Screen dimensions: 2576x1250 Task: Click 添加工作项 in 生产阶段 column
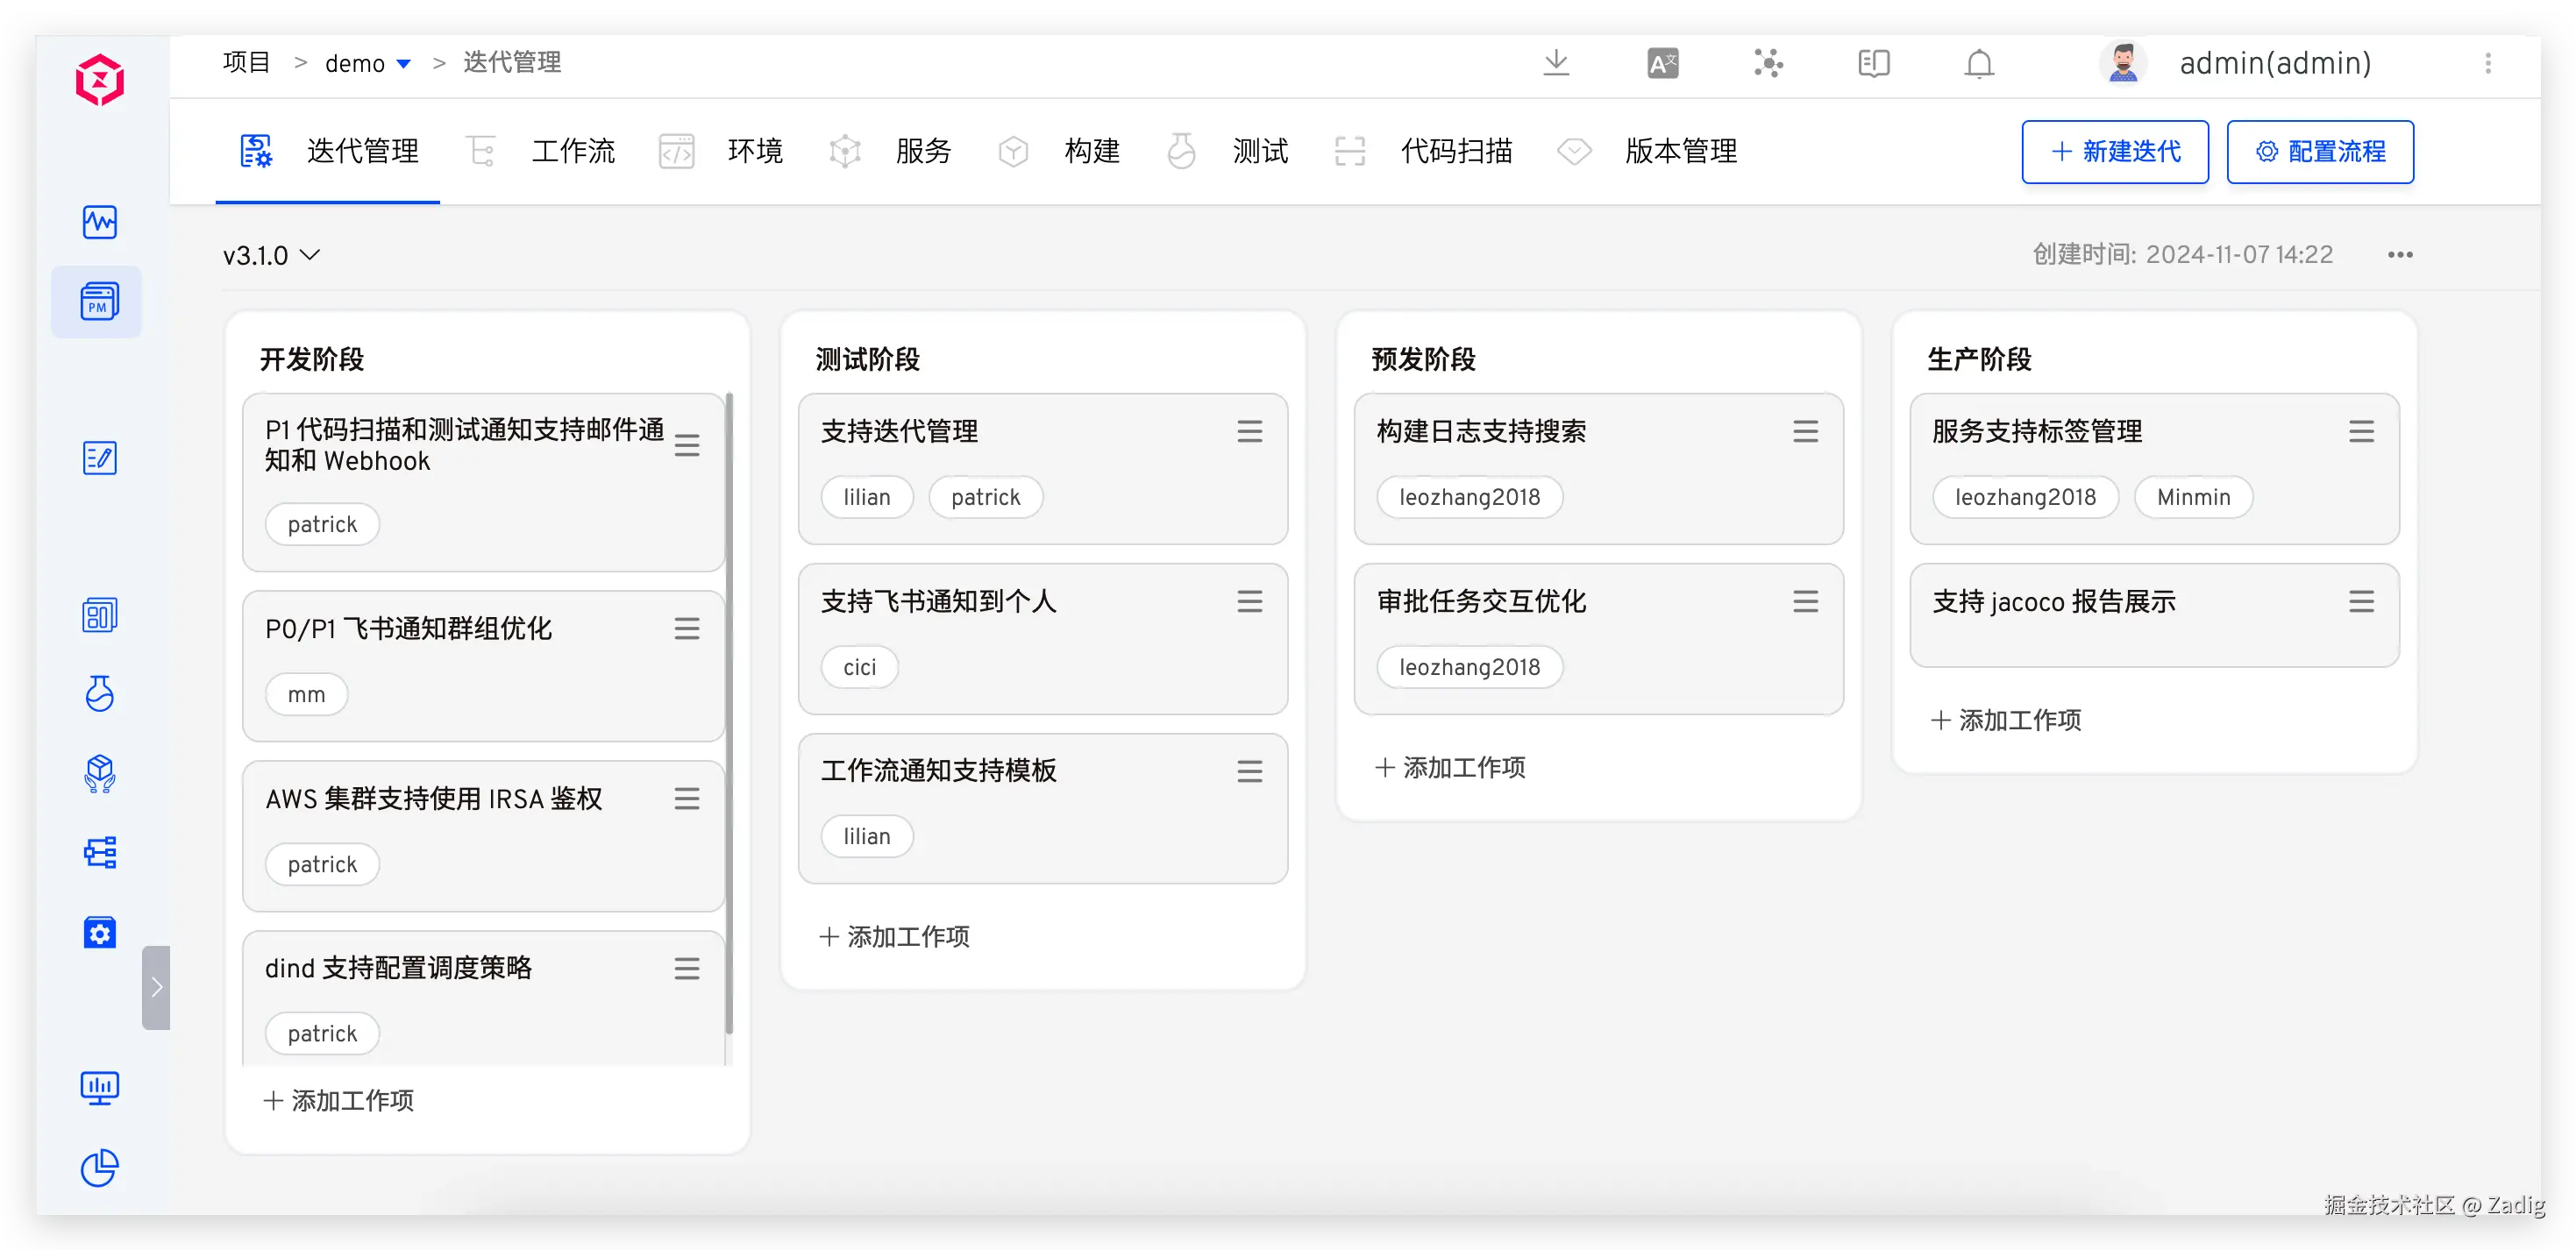coord(2006,720)
